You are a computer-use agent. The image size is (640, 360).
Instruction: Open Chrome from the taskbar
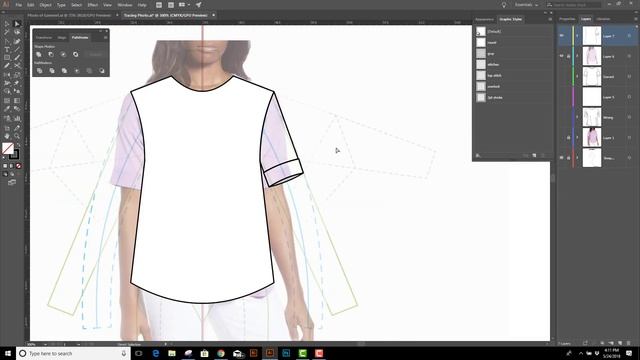pos(221,353)
